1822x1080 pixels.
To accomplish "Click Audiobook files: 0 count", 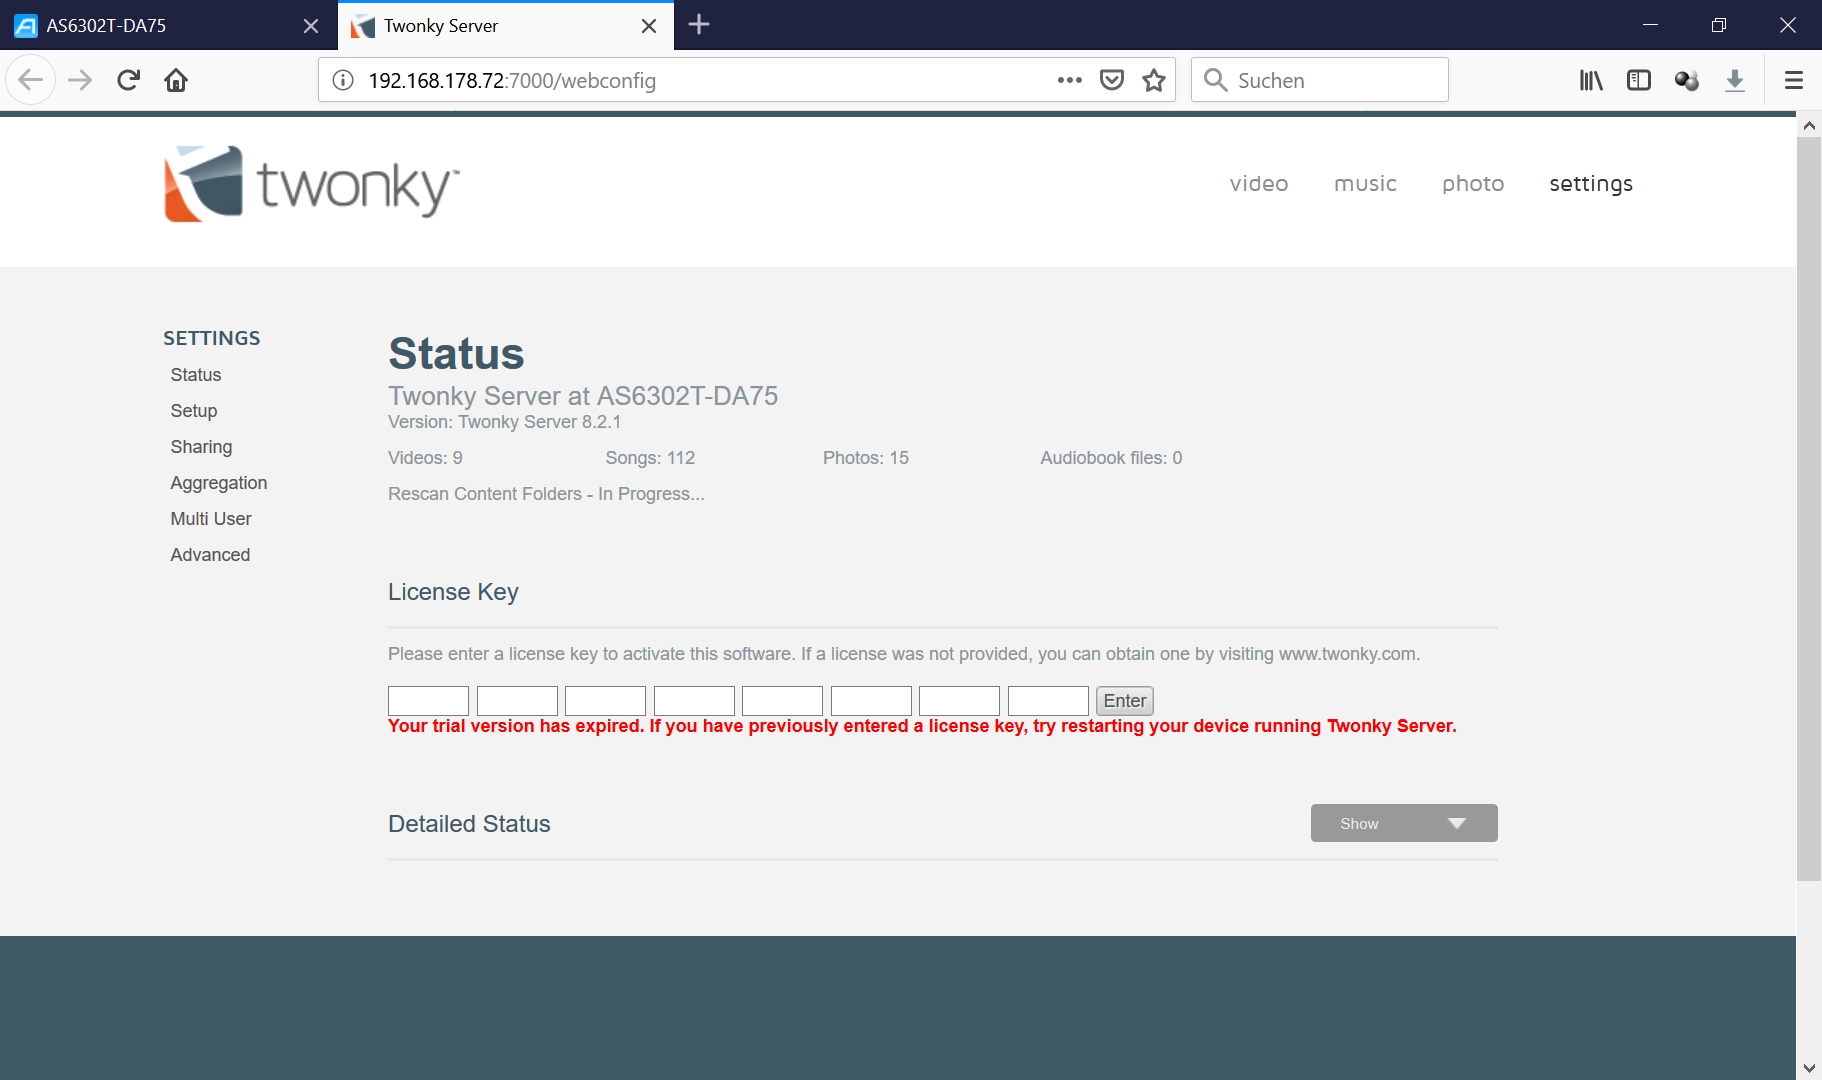I will pos(1111,458).
